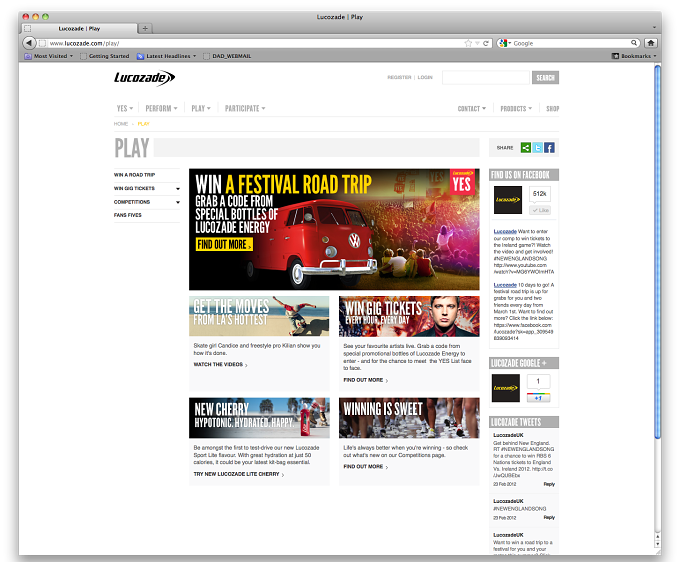Open Google search engine dropdown
Image resolution: width=680 pixels, height=562 pixels.
[x=505, y=43]
